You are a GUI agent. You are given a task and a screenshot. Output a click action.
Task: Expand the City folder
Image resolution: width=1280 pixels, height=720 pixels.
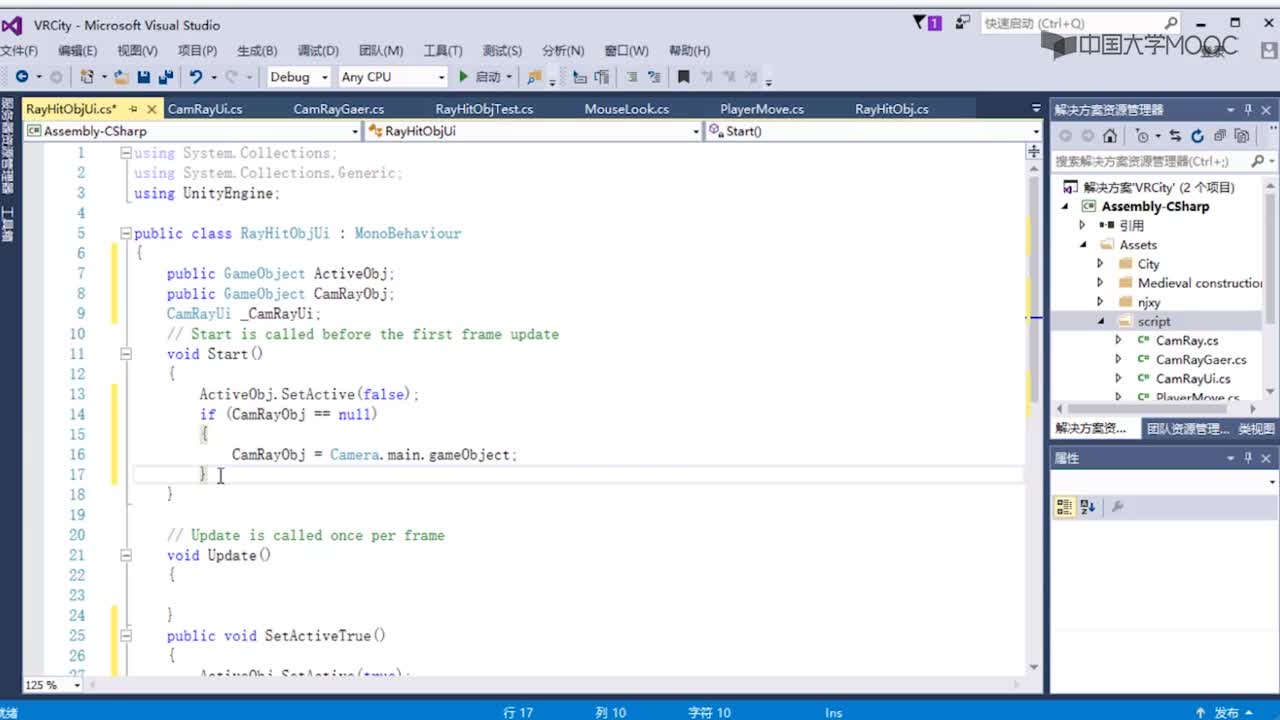pyautogui.click(x=1100, y=264)
